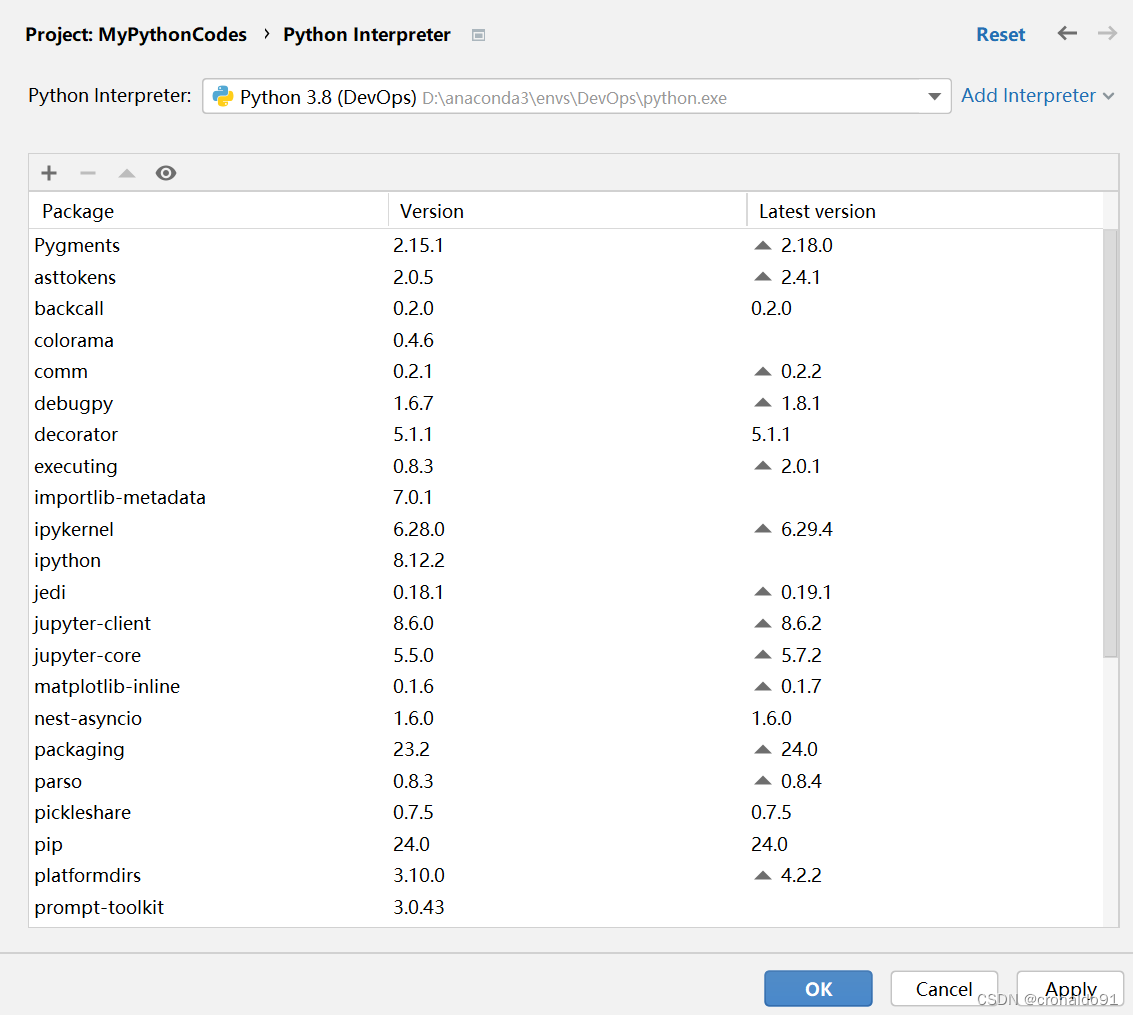Click upgrade arrow for parso latest version 0.8.4

(762, 781)
